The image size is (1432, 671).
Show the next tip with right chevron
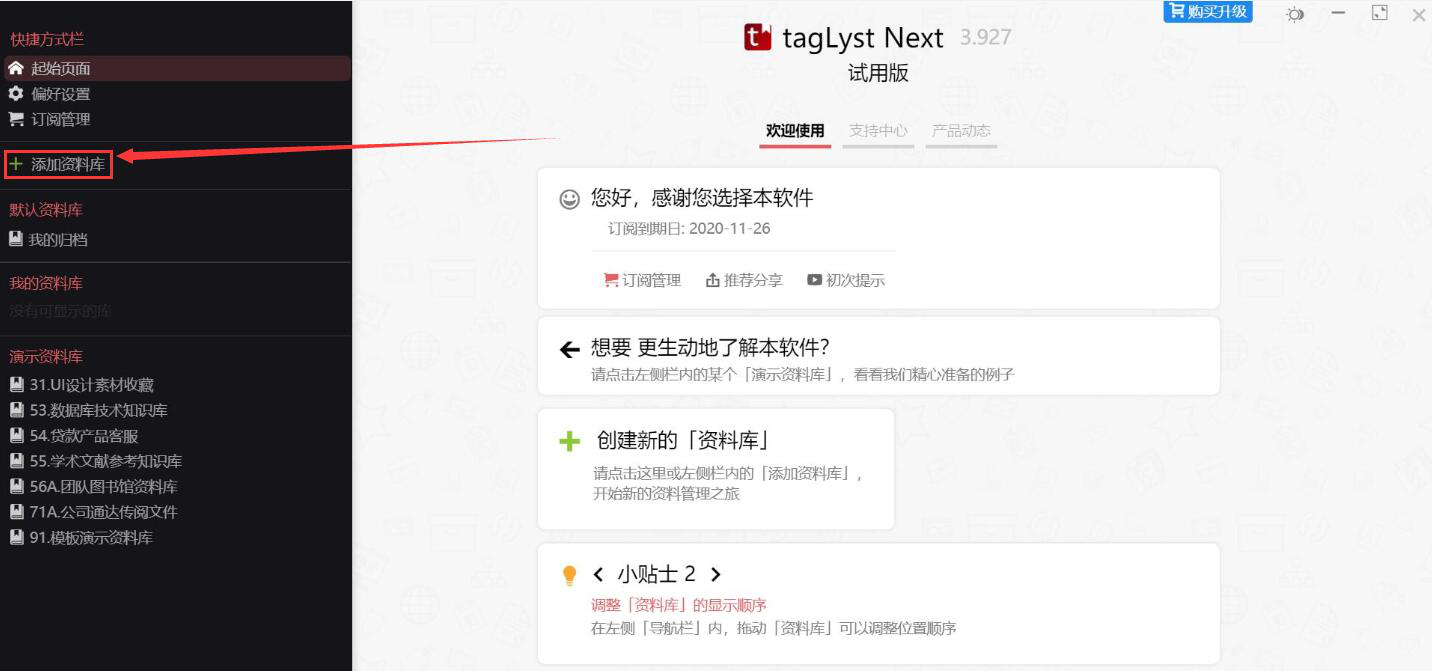click(715, 574)
